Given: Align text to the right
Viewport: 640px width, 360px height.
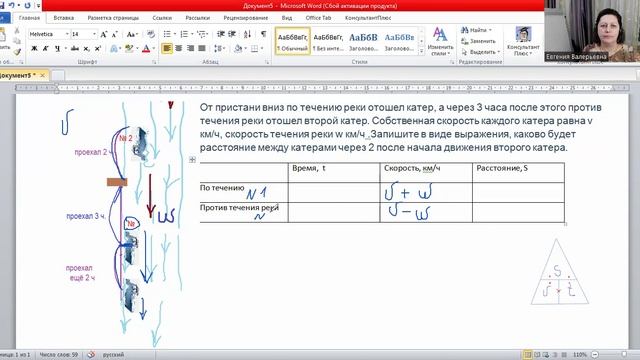Looking at the screenshot, I should pos(190,49).
